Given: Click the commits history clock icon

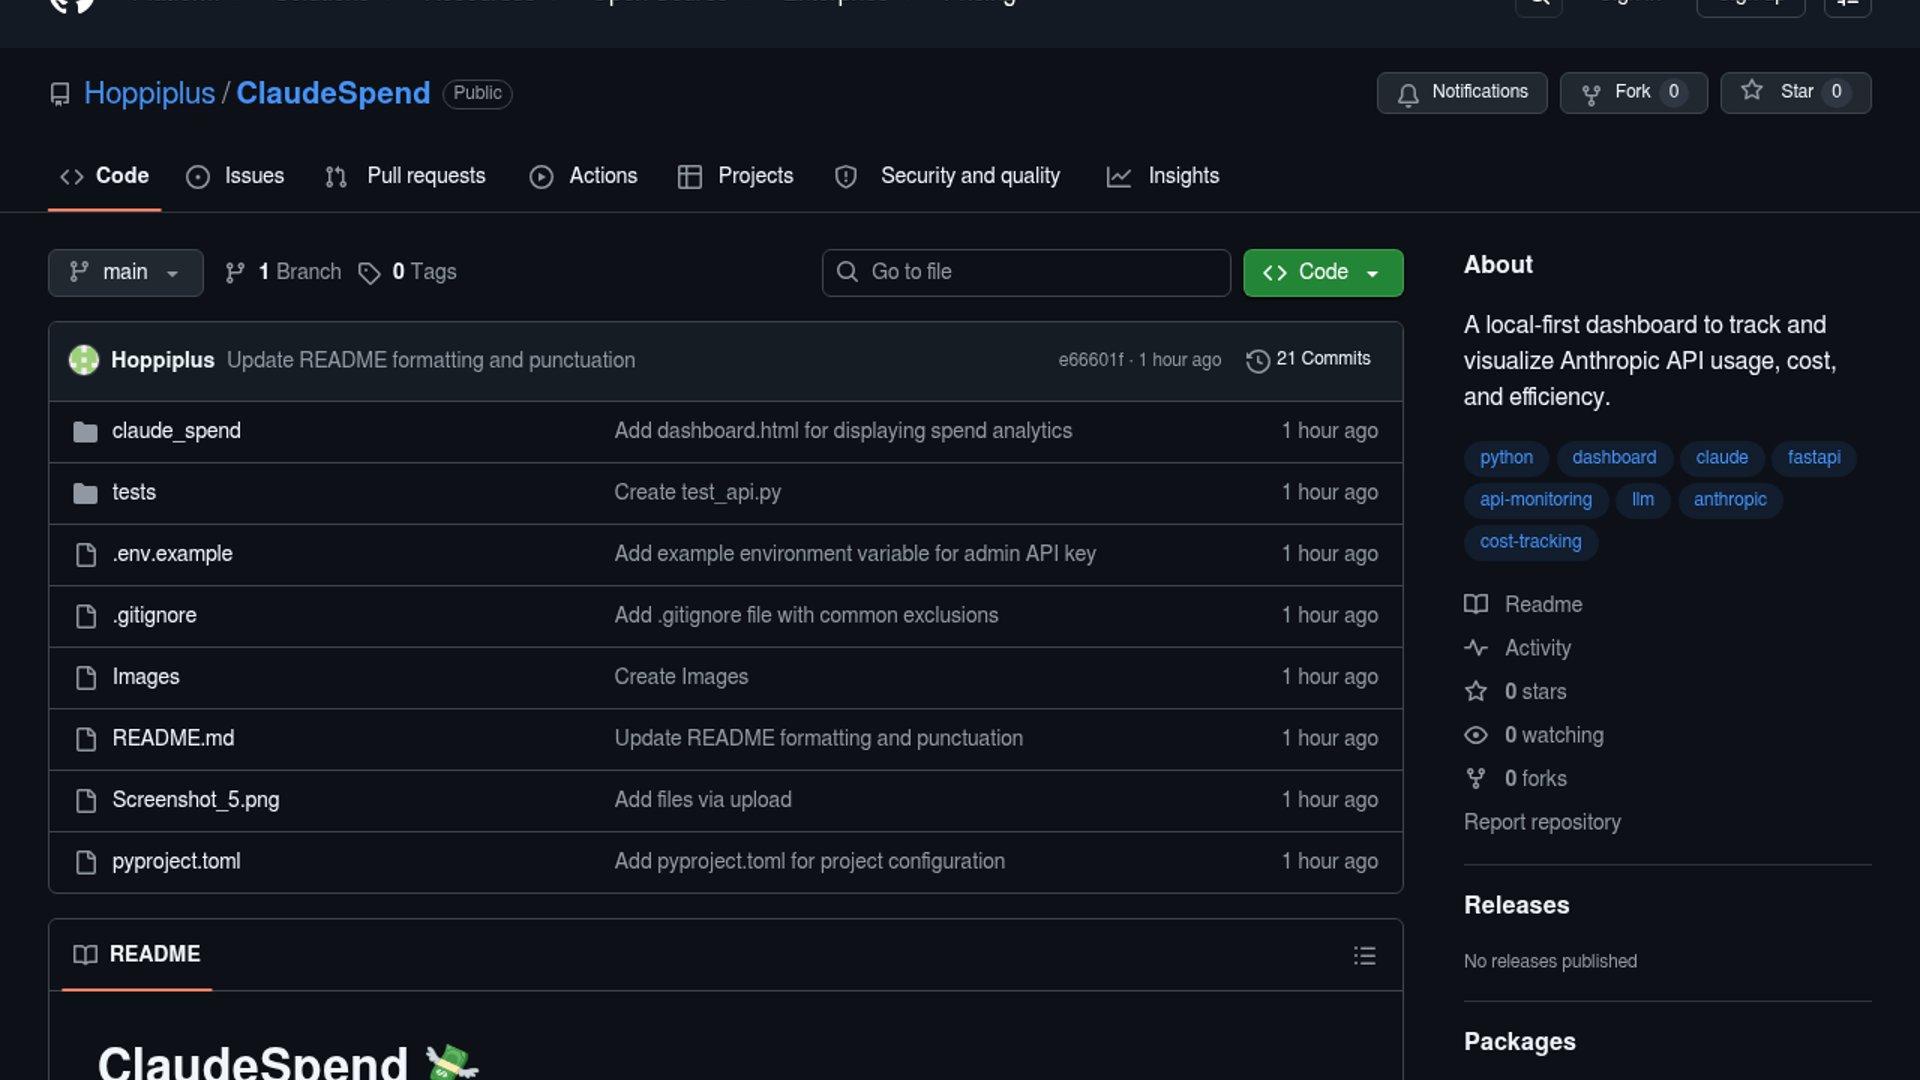Looking at the screenshot, I should click(1257, 360).
